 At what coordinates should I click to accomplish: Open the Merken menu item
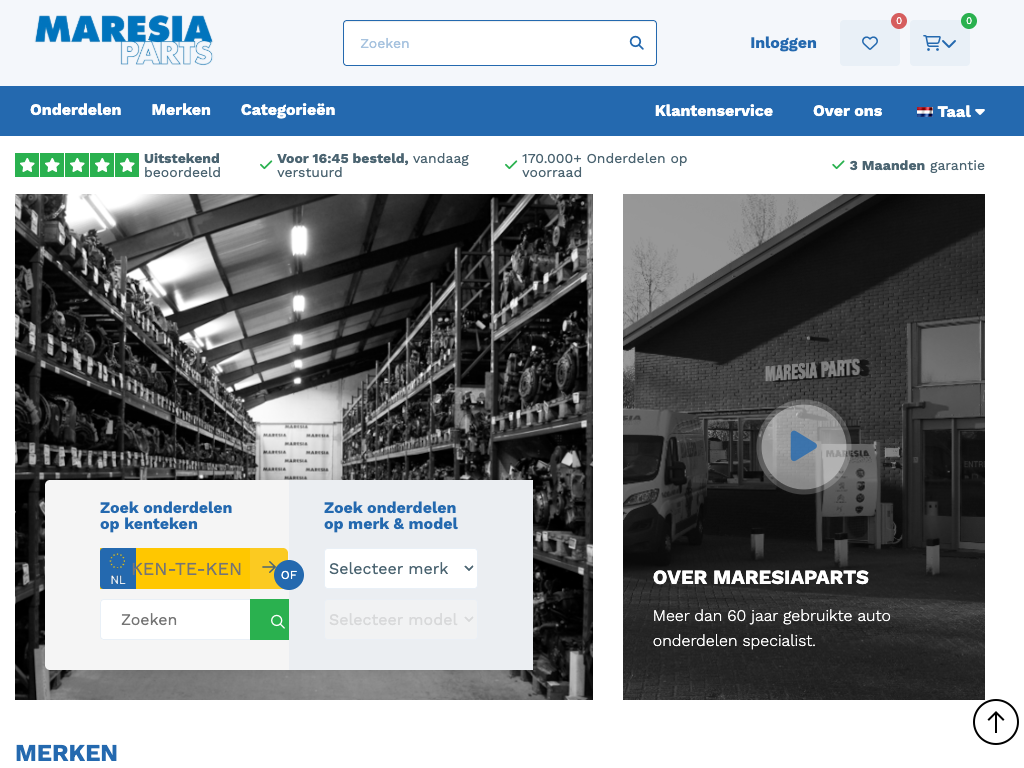coord(181,110)
